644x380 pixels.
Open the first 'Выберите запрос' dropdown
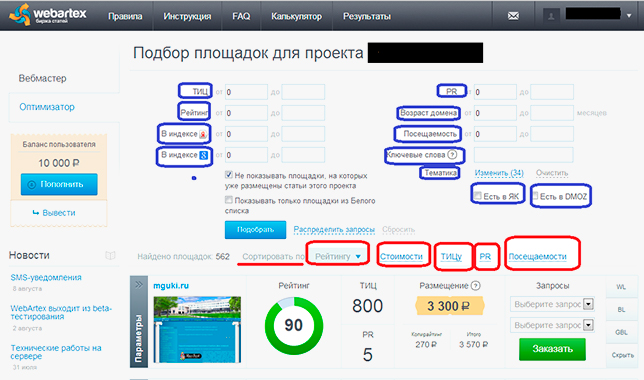[x=552, y=304]
